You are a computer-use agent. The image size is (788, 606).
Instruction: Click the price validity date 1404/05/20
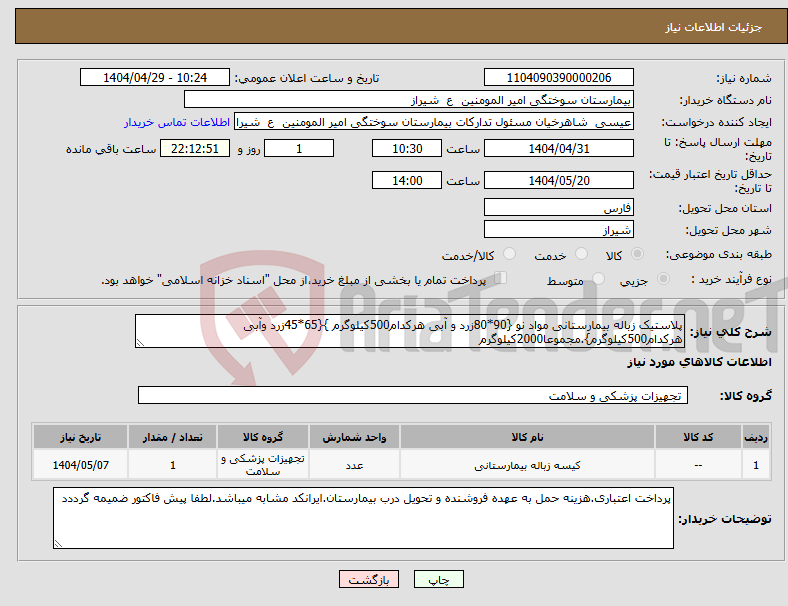click(559, 180)
